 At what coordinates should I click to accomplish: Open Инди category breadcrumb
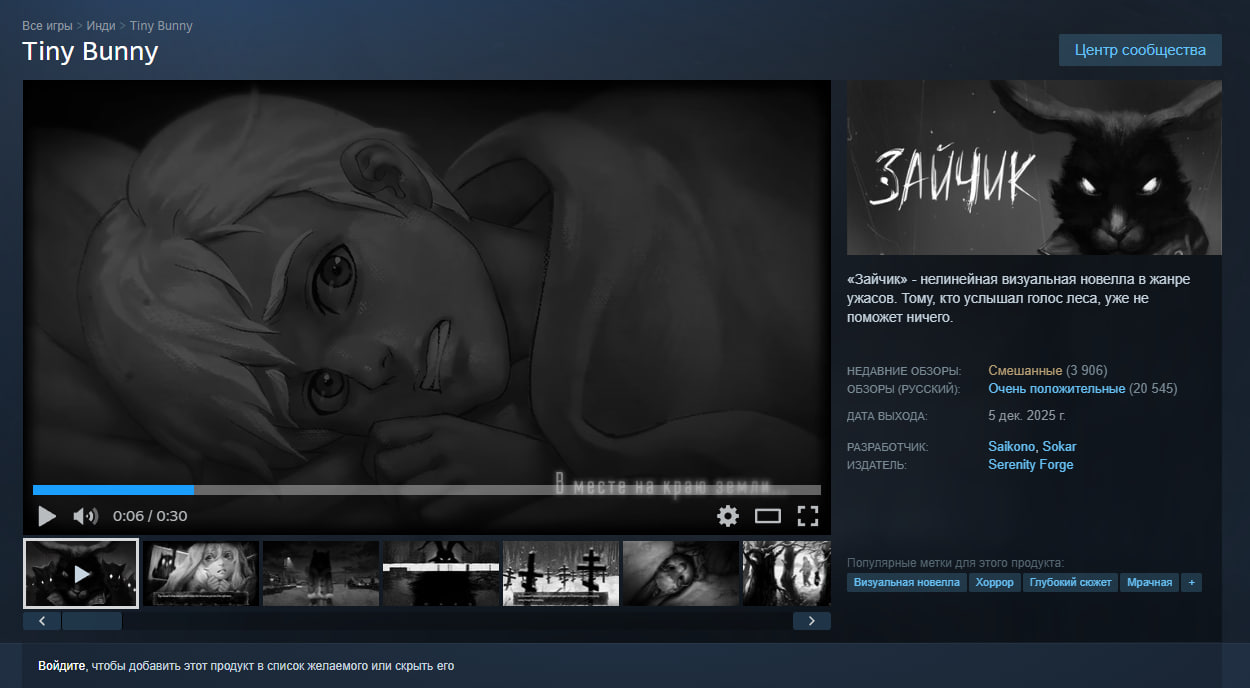101,25
